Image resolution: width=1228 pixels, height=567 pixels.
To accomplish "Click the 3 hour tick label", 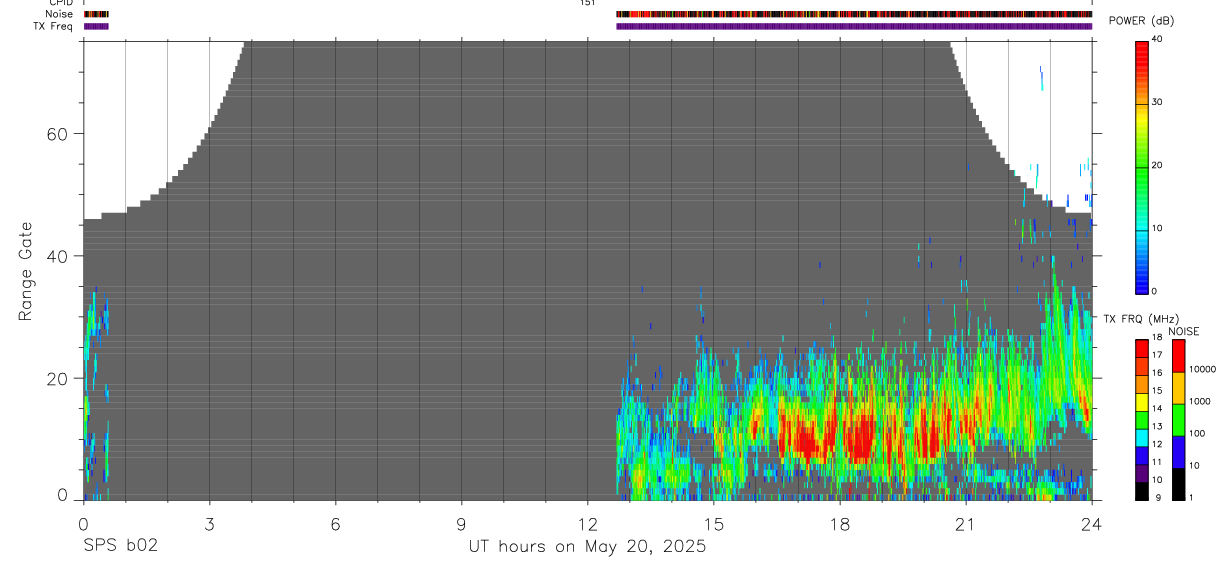I will 209,523.
